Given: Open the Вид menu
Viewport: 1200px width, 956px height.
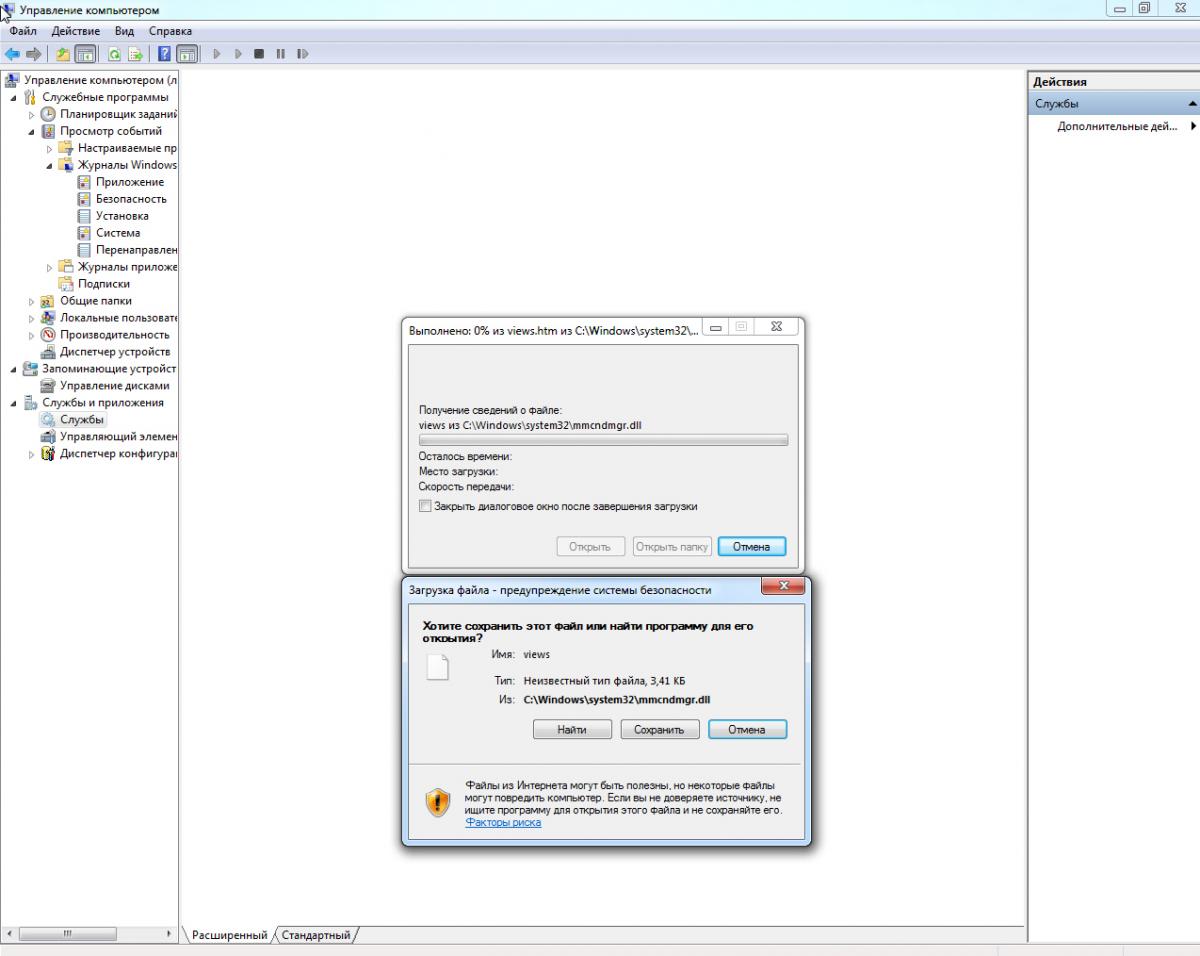Looking at the screenshot, I should point(125,31).
